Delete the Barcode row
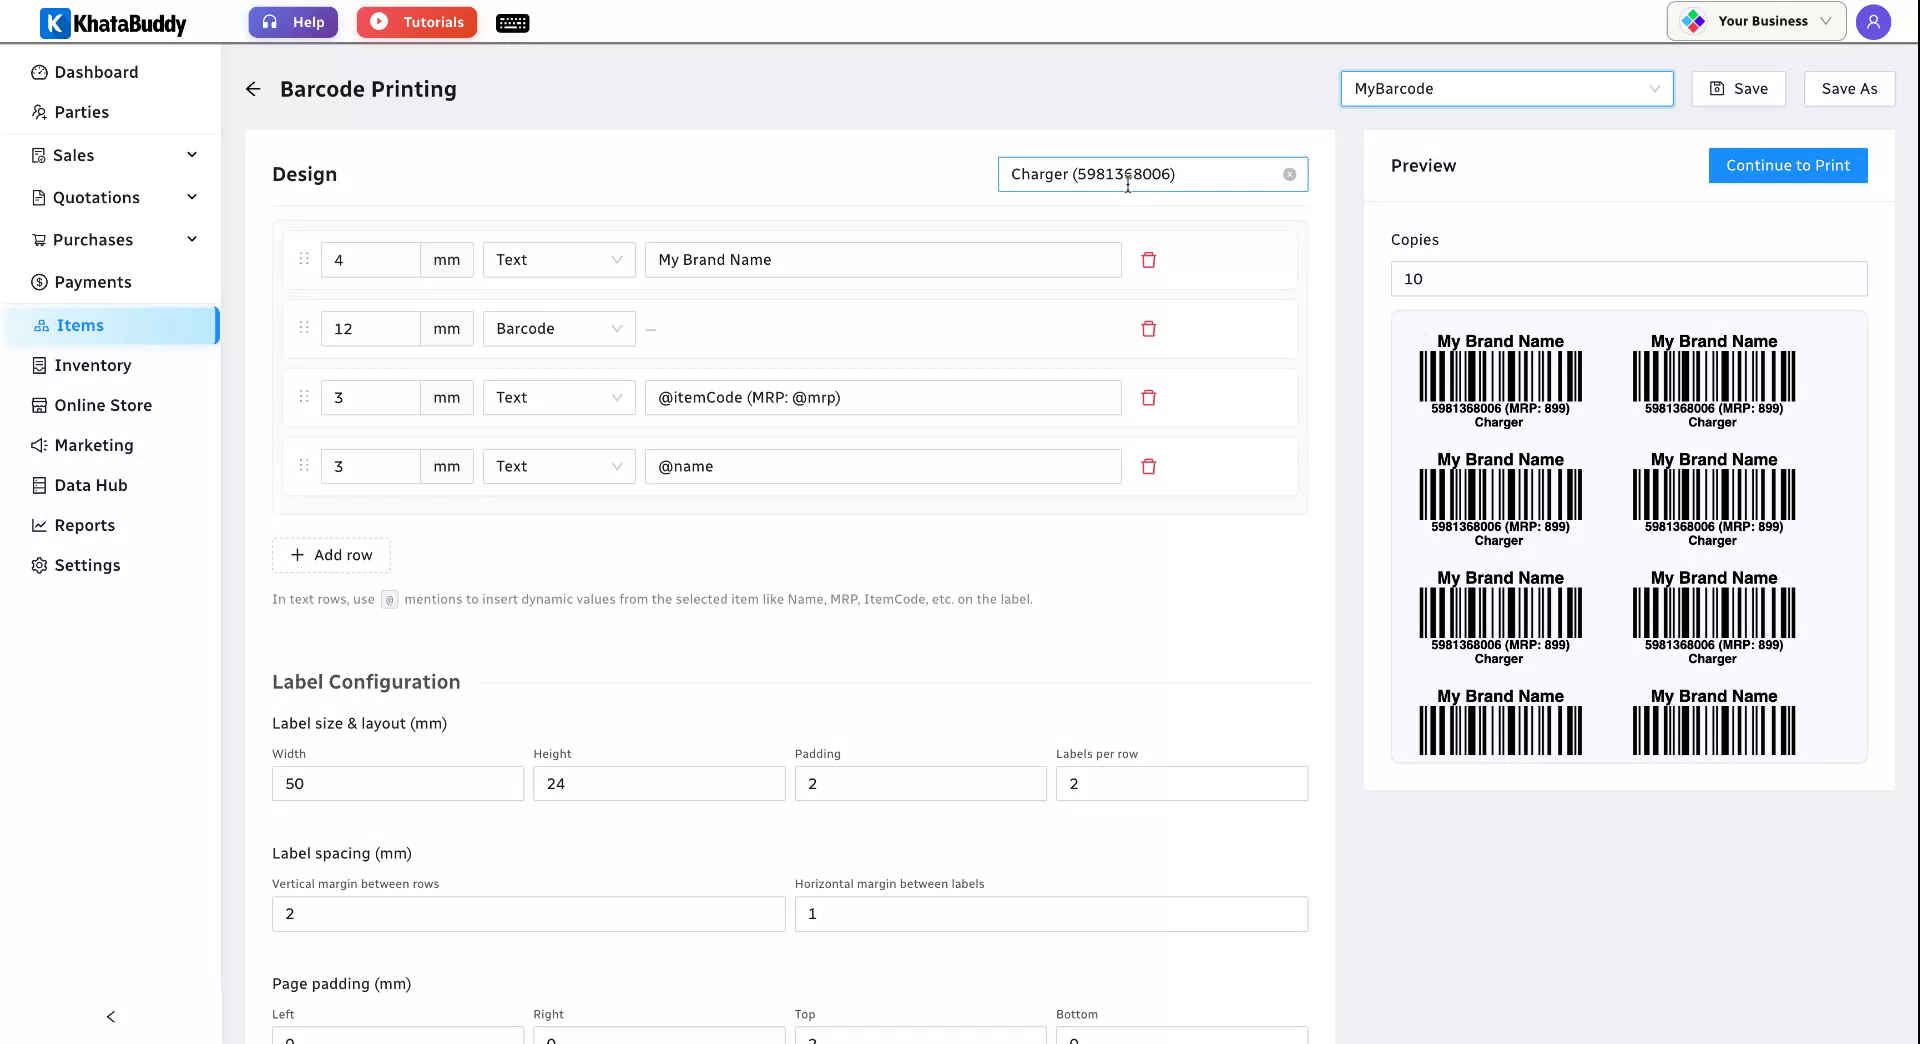The width and height of the screenshot is (1920, 1044). coord(1148,329)
